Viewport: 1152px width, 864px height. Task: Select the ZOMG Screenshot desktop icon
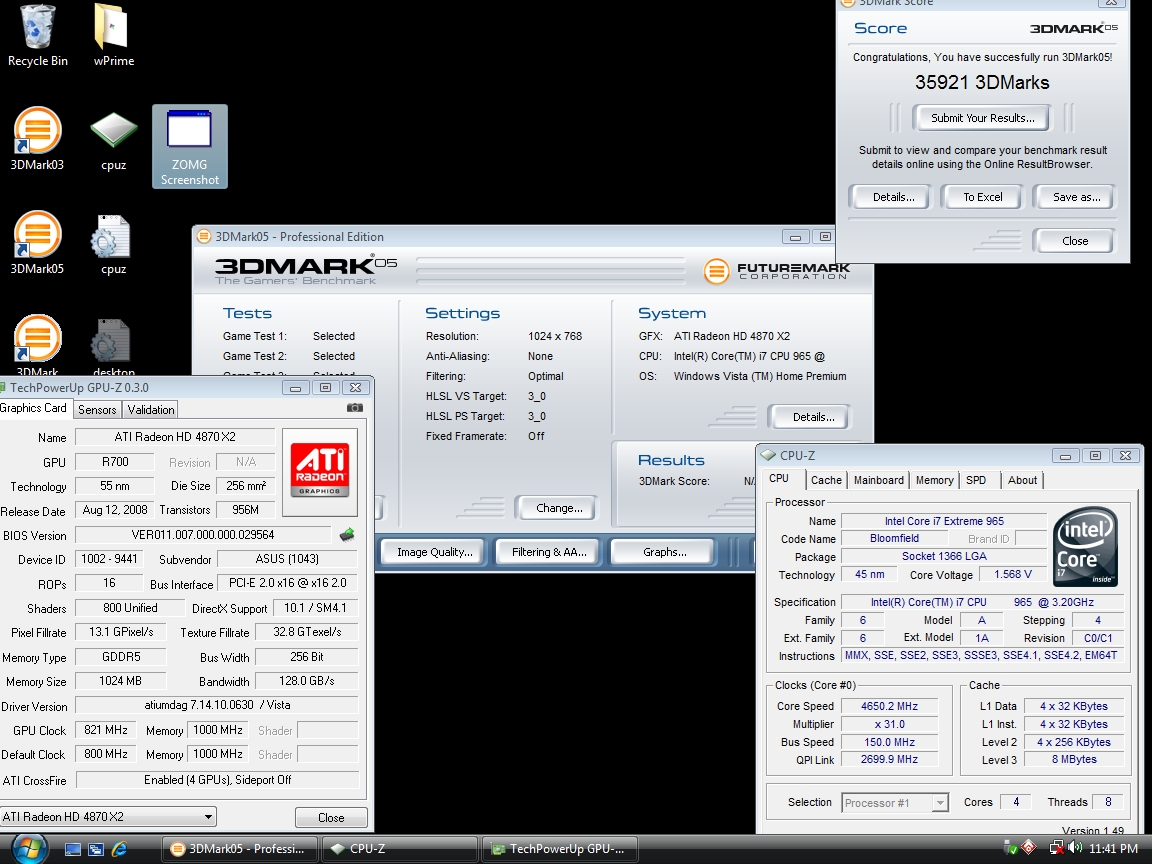pyautogui.click(x=190, y=146)
